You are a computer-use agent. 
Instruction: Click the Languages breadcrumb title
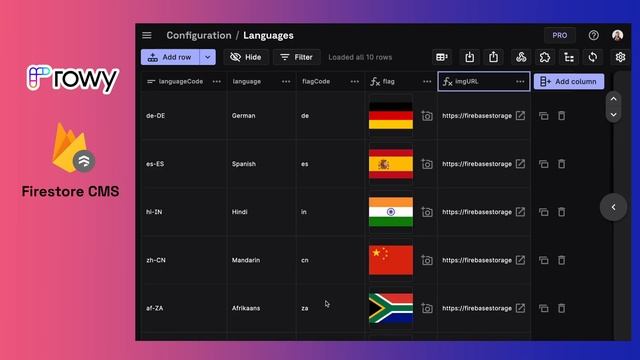click(x=268, y=36)
